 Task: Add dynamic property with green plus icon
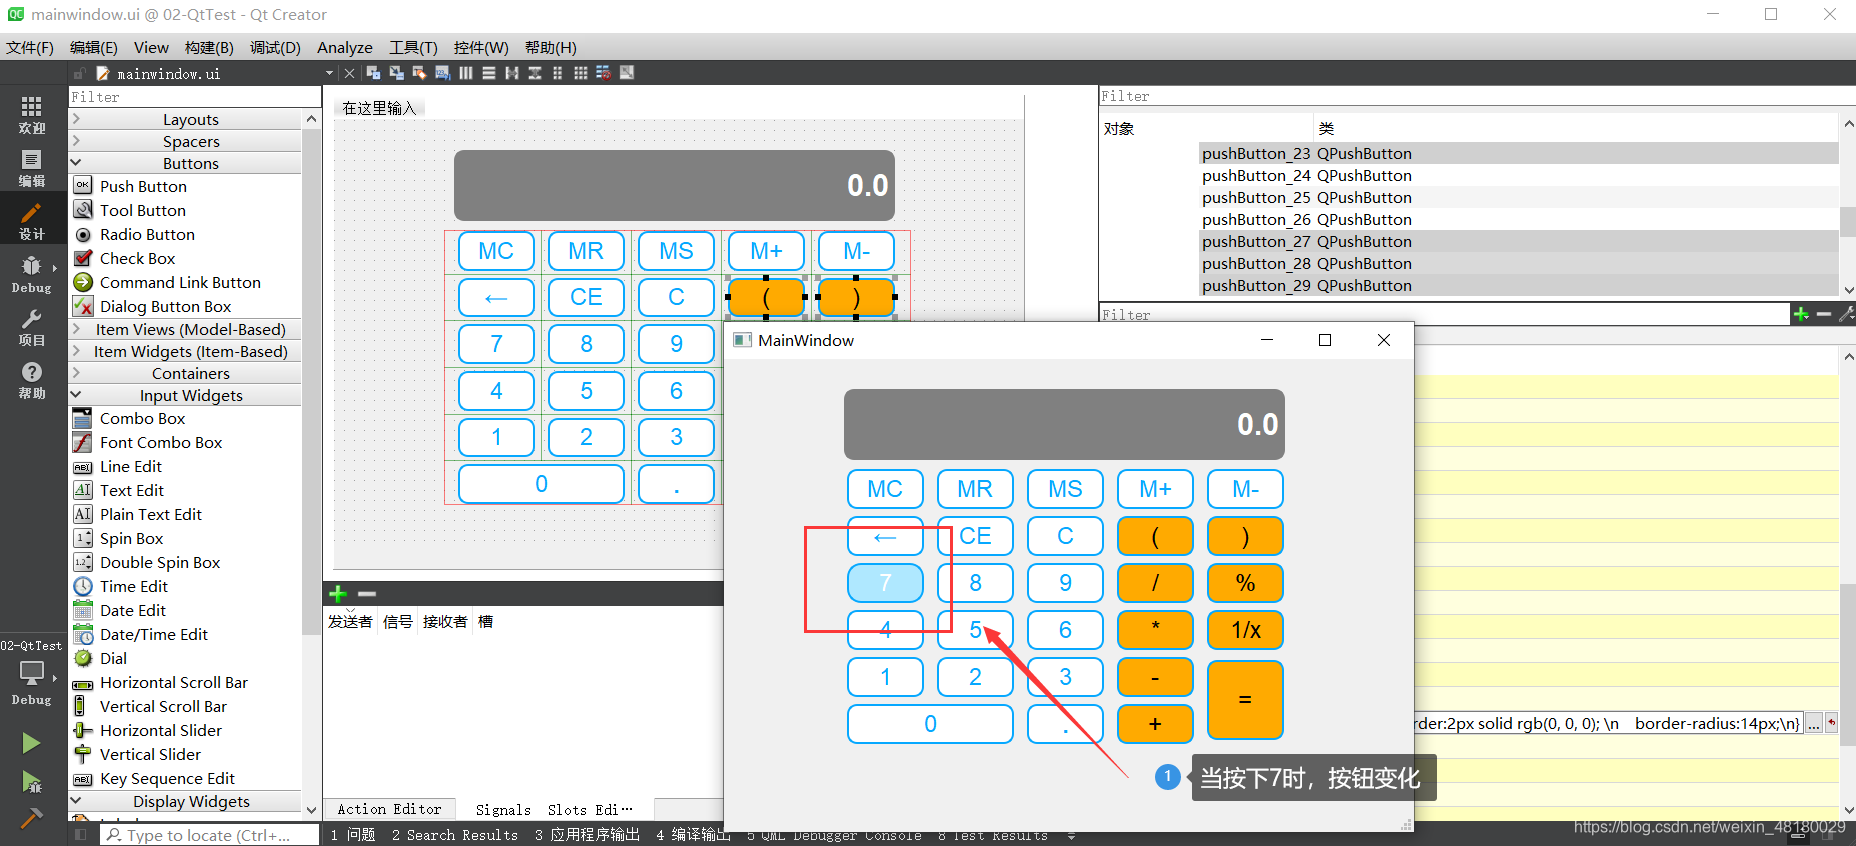1801,314
